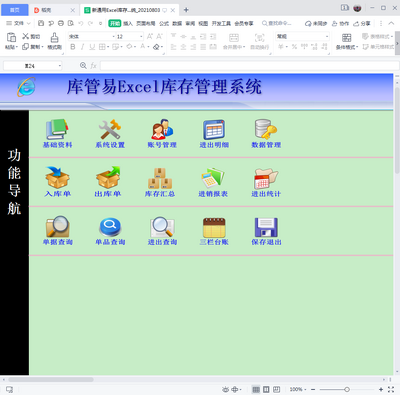Click the 未同步 sync status button
Image resolution: width=400 pixels, height=395 pixels.
(x=316, y=23)
